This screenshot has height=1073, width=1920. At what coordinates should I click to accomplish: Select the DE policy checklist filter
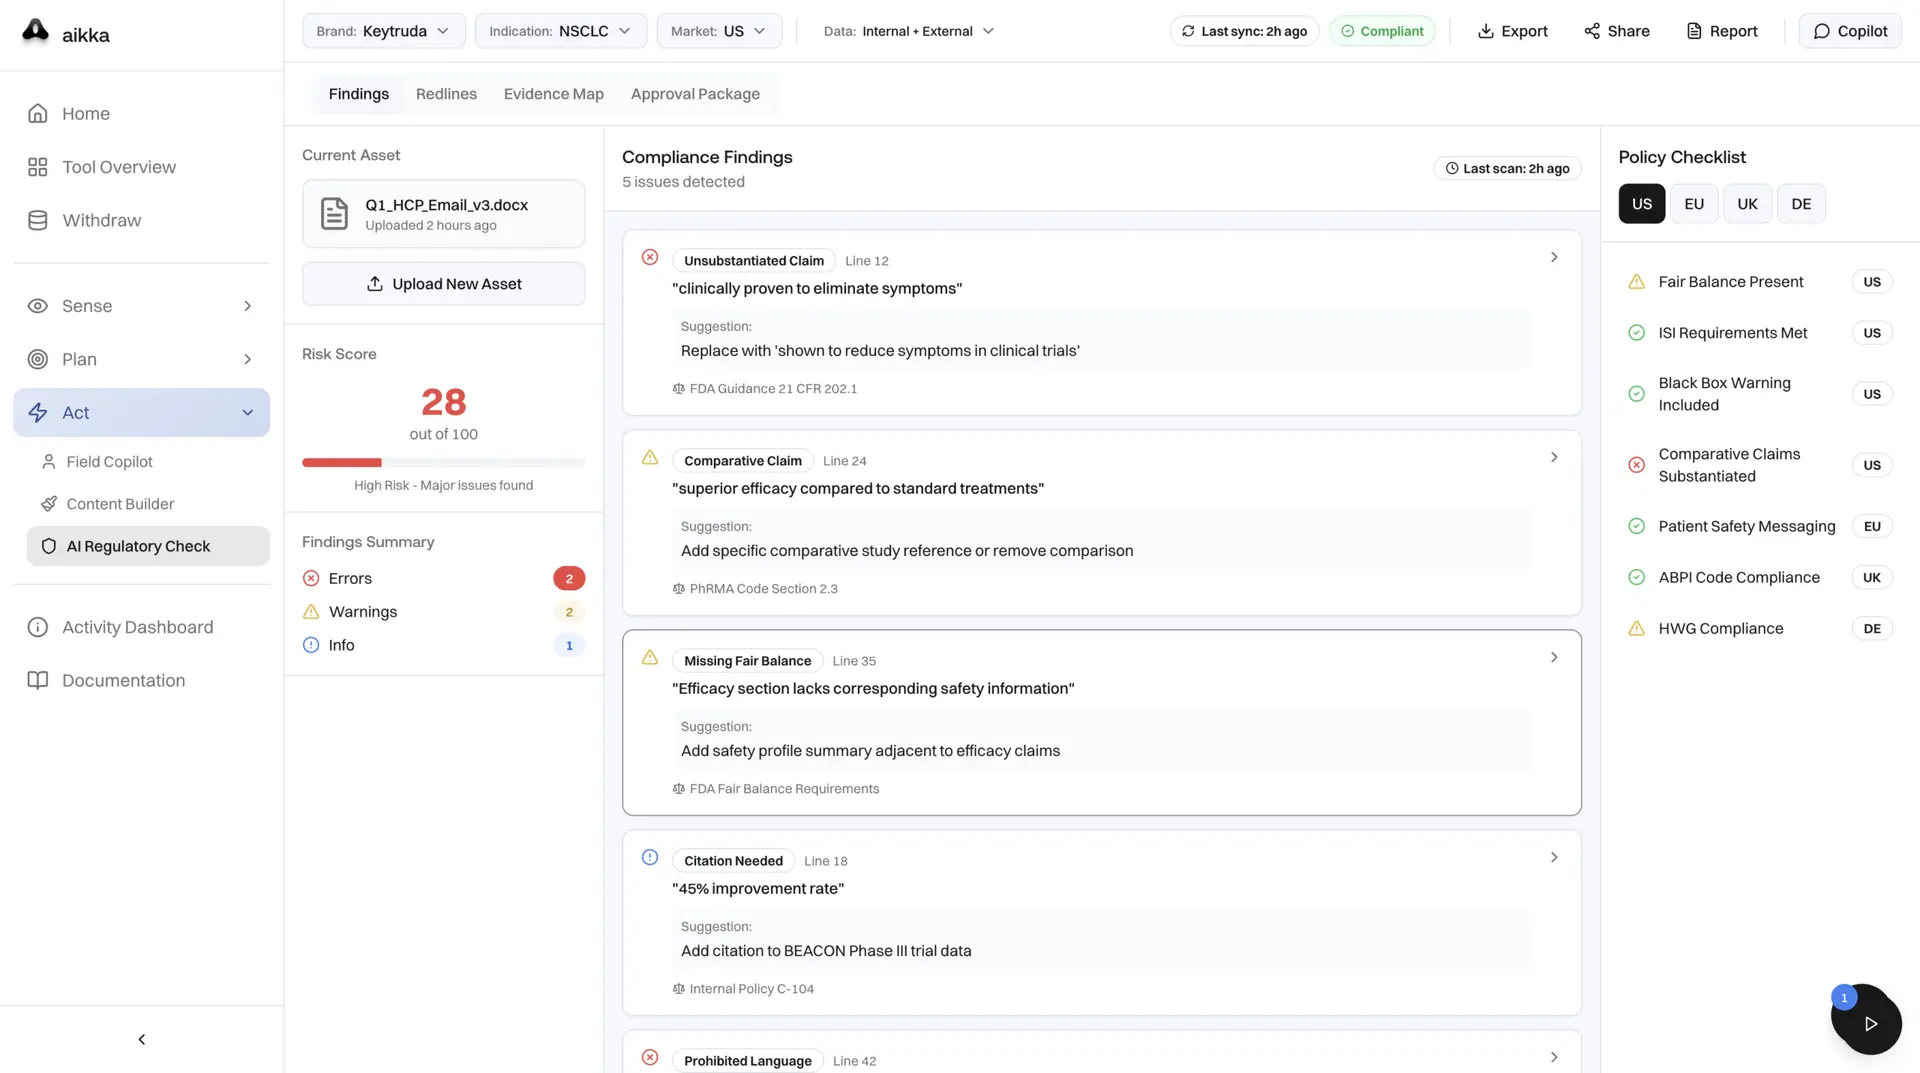point(1800,204)
